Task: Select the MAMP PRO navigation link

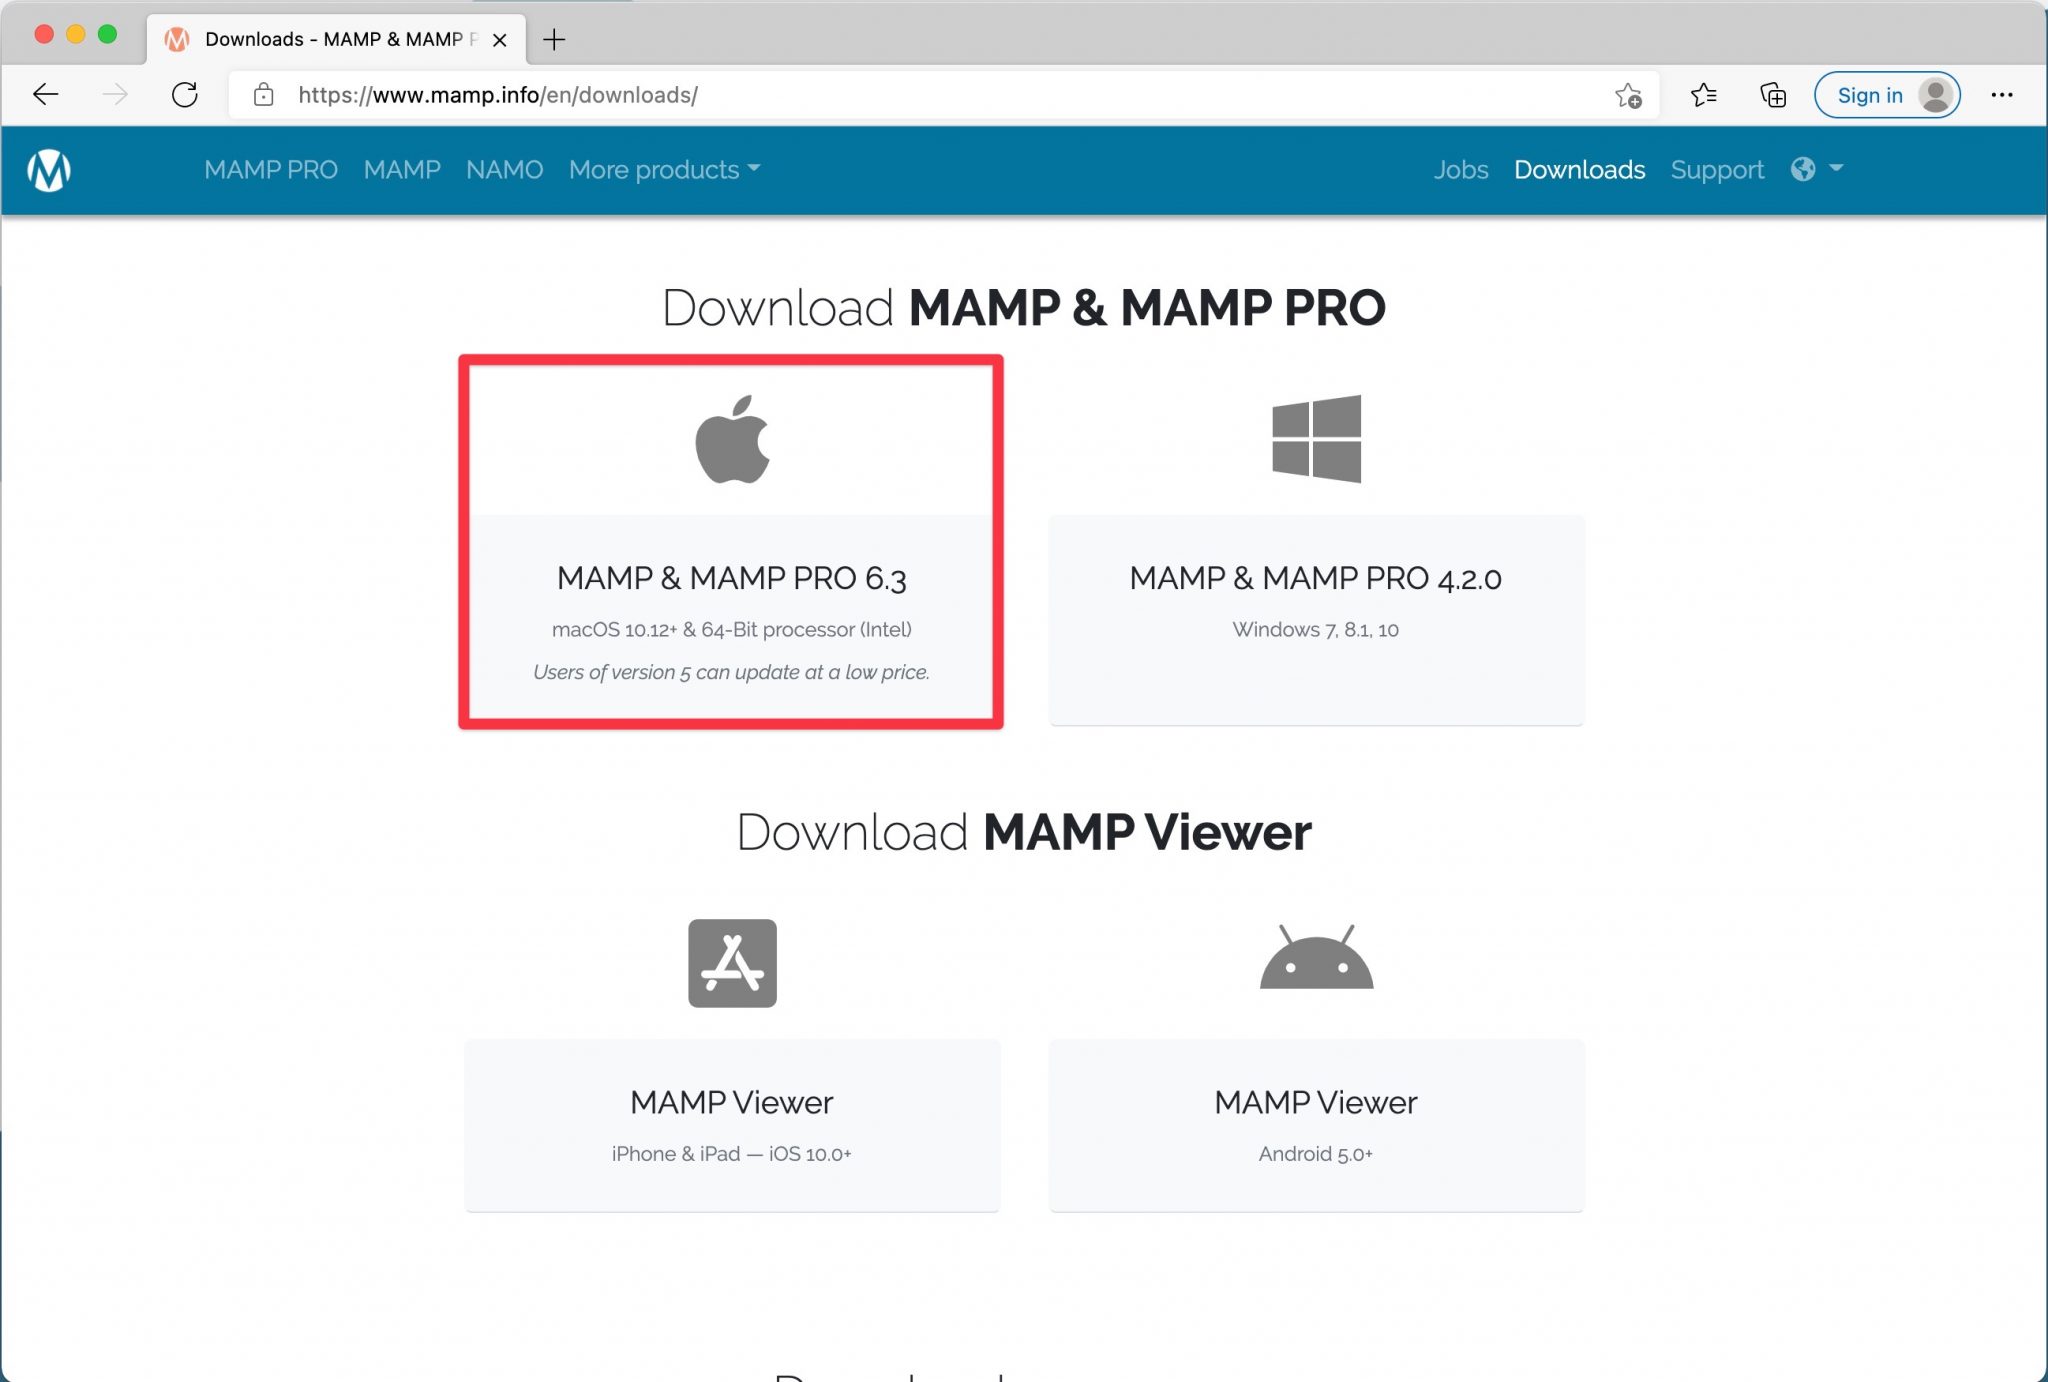Action: point(271,170)
